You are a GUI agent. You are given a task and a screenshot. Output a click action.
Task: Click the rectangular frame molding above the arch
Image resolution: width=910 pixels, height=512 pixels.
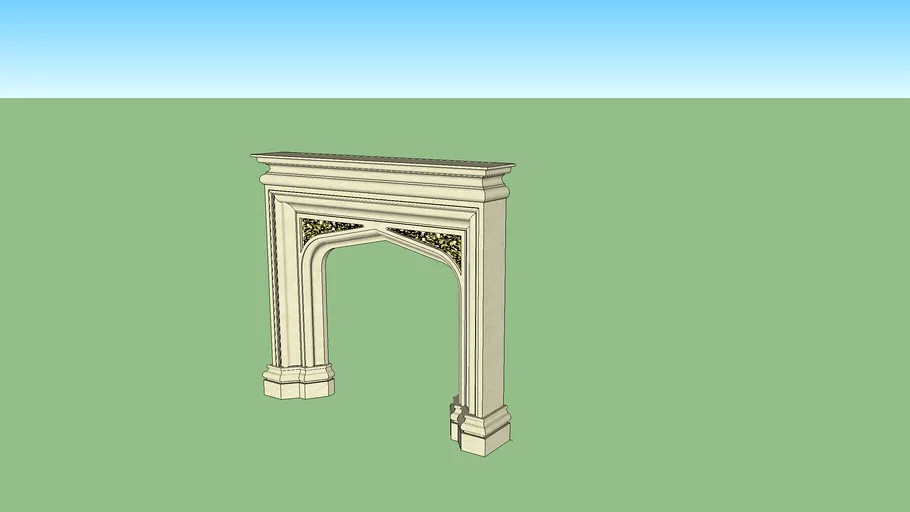tap(380, 207)
